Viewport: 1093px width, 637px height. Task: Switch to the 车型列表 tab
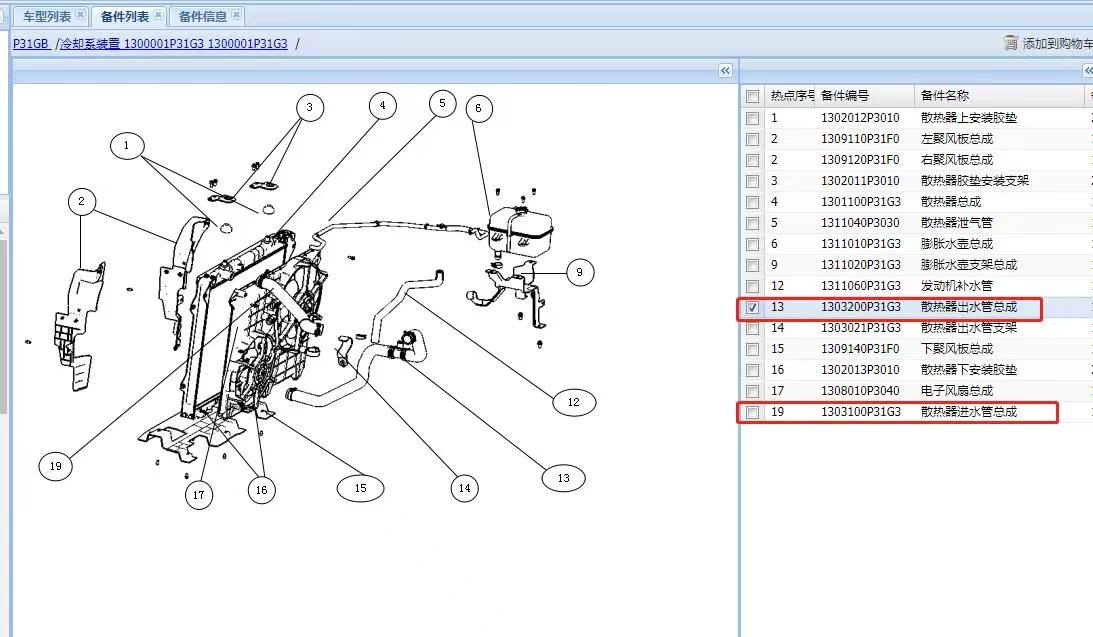46,16
